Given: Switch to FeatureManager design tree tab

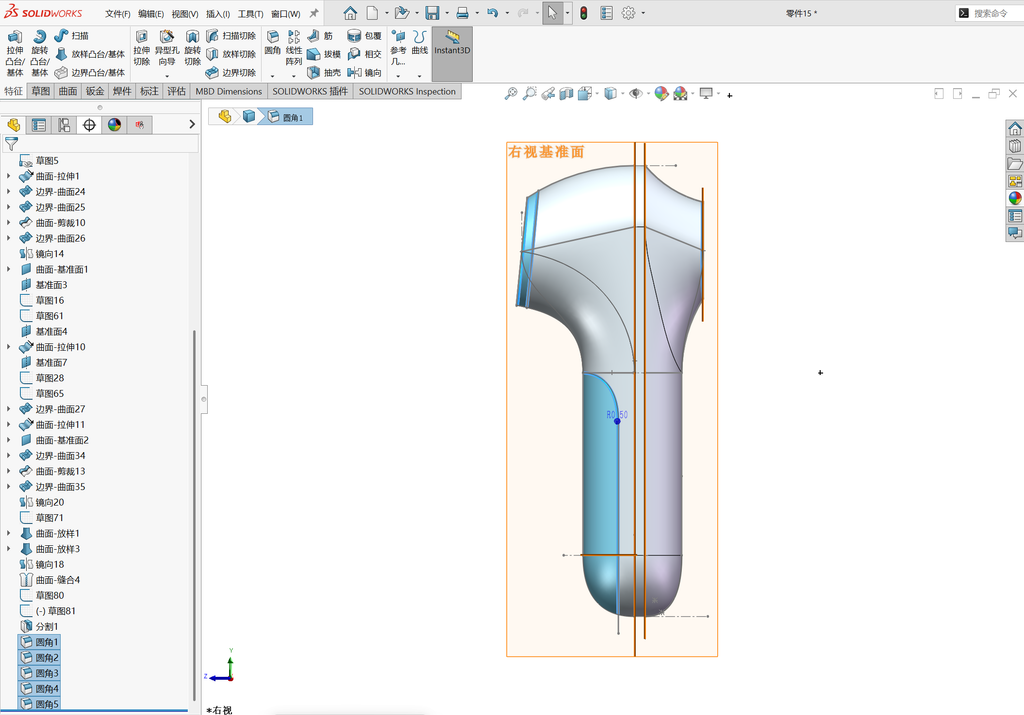Looking at the screenshot, I should coord(14,125).
